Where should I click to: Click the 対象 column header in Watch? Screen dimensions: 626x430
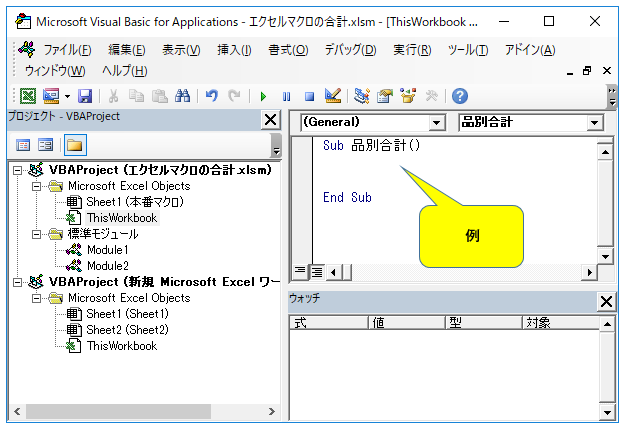click(561, 323)
